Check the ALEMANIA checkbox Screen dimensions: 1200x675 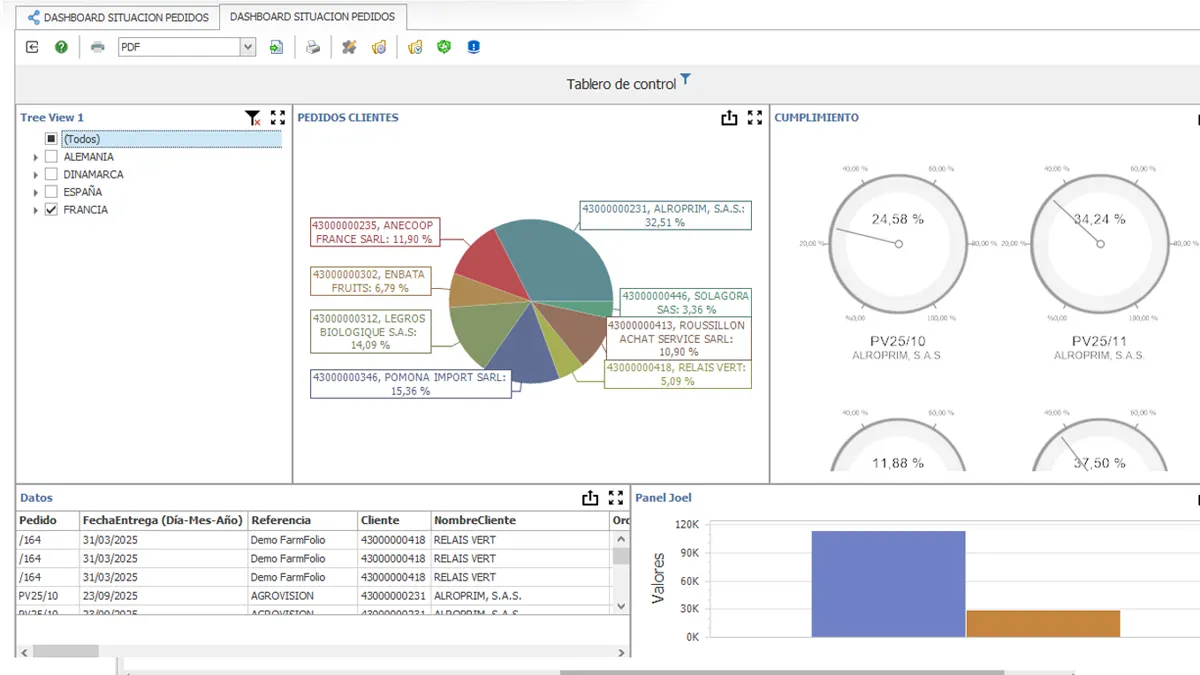pyautogui.click(x=51, y=157)
